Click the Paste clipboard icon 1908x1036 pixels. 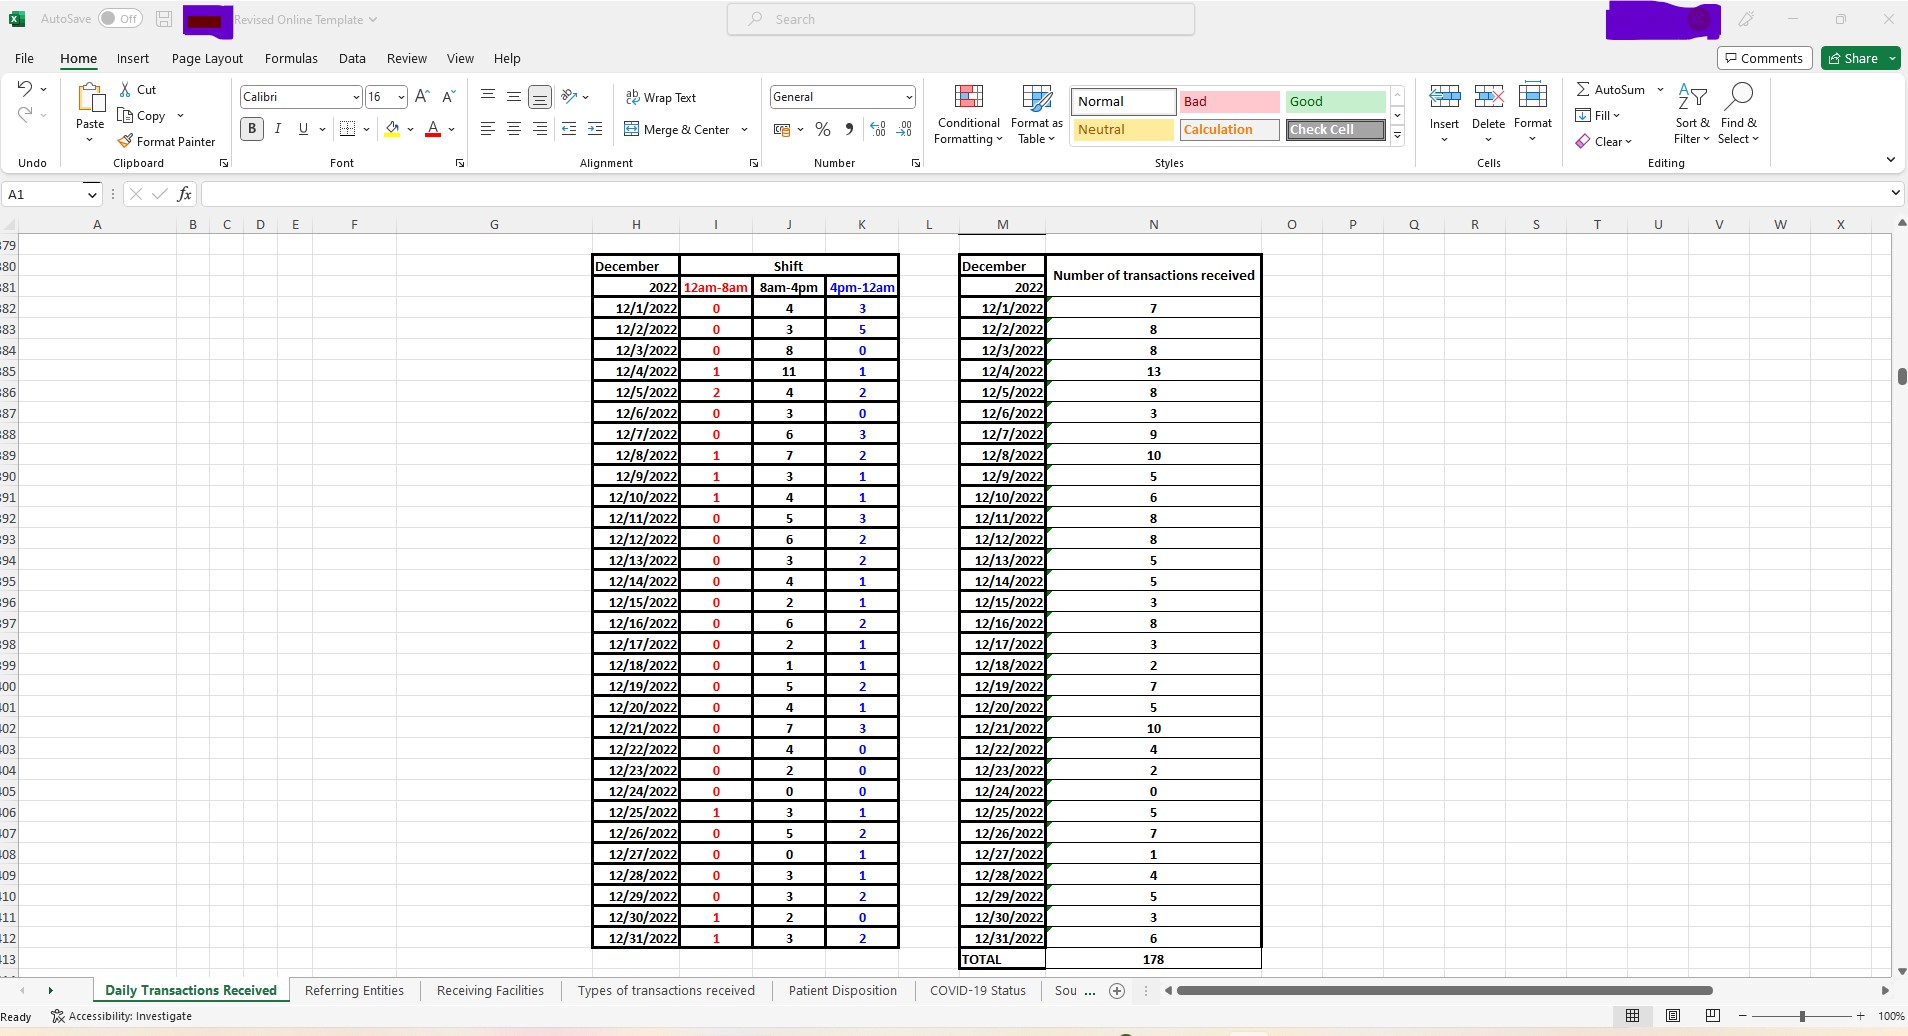[x=90, y=98]
